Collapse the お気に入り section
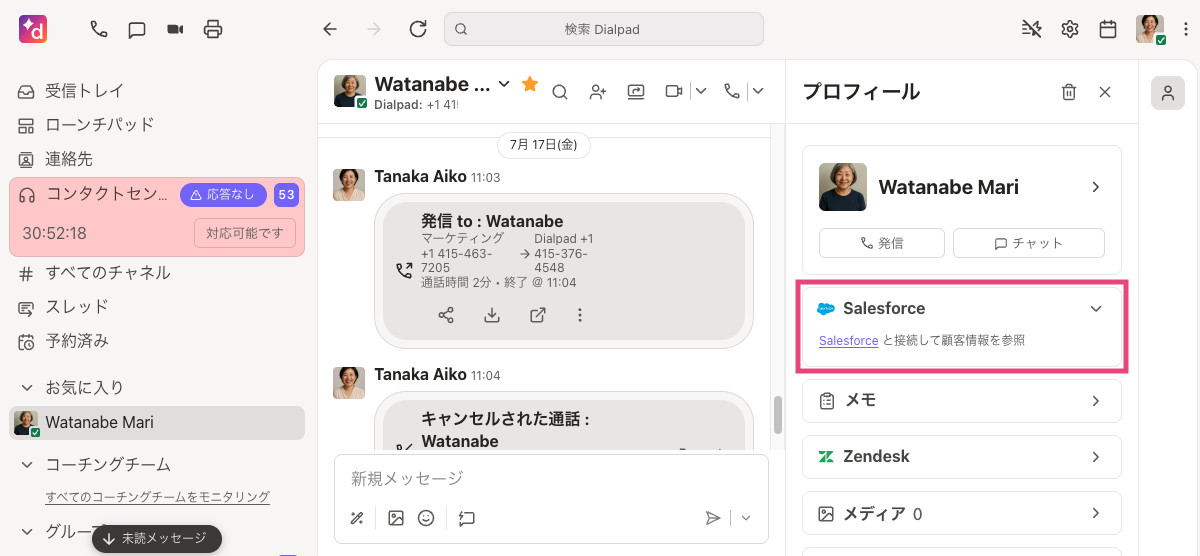Image resolution: width=1200 pixels, height=556 pixels. coord(27,387)
